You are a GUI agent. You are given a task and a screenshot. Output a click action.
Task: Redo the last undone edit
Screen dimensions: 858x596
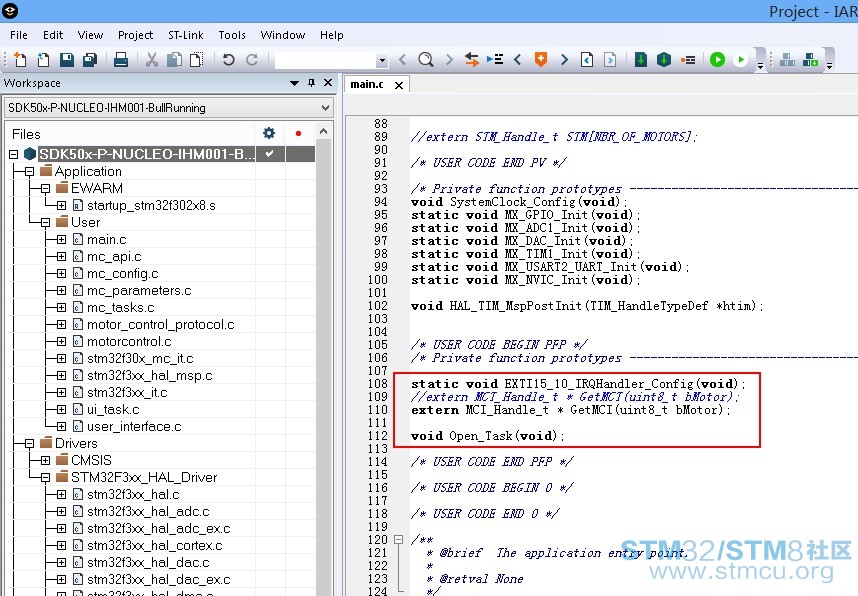coord(252,60)
